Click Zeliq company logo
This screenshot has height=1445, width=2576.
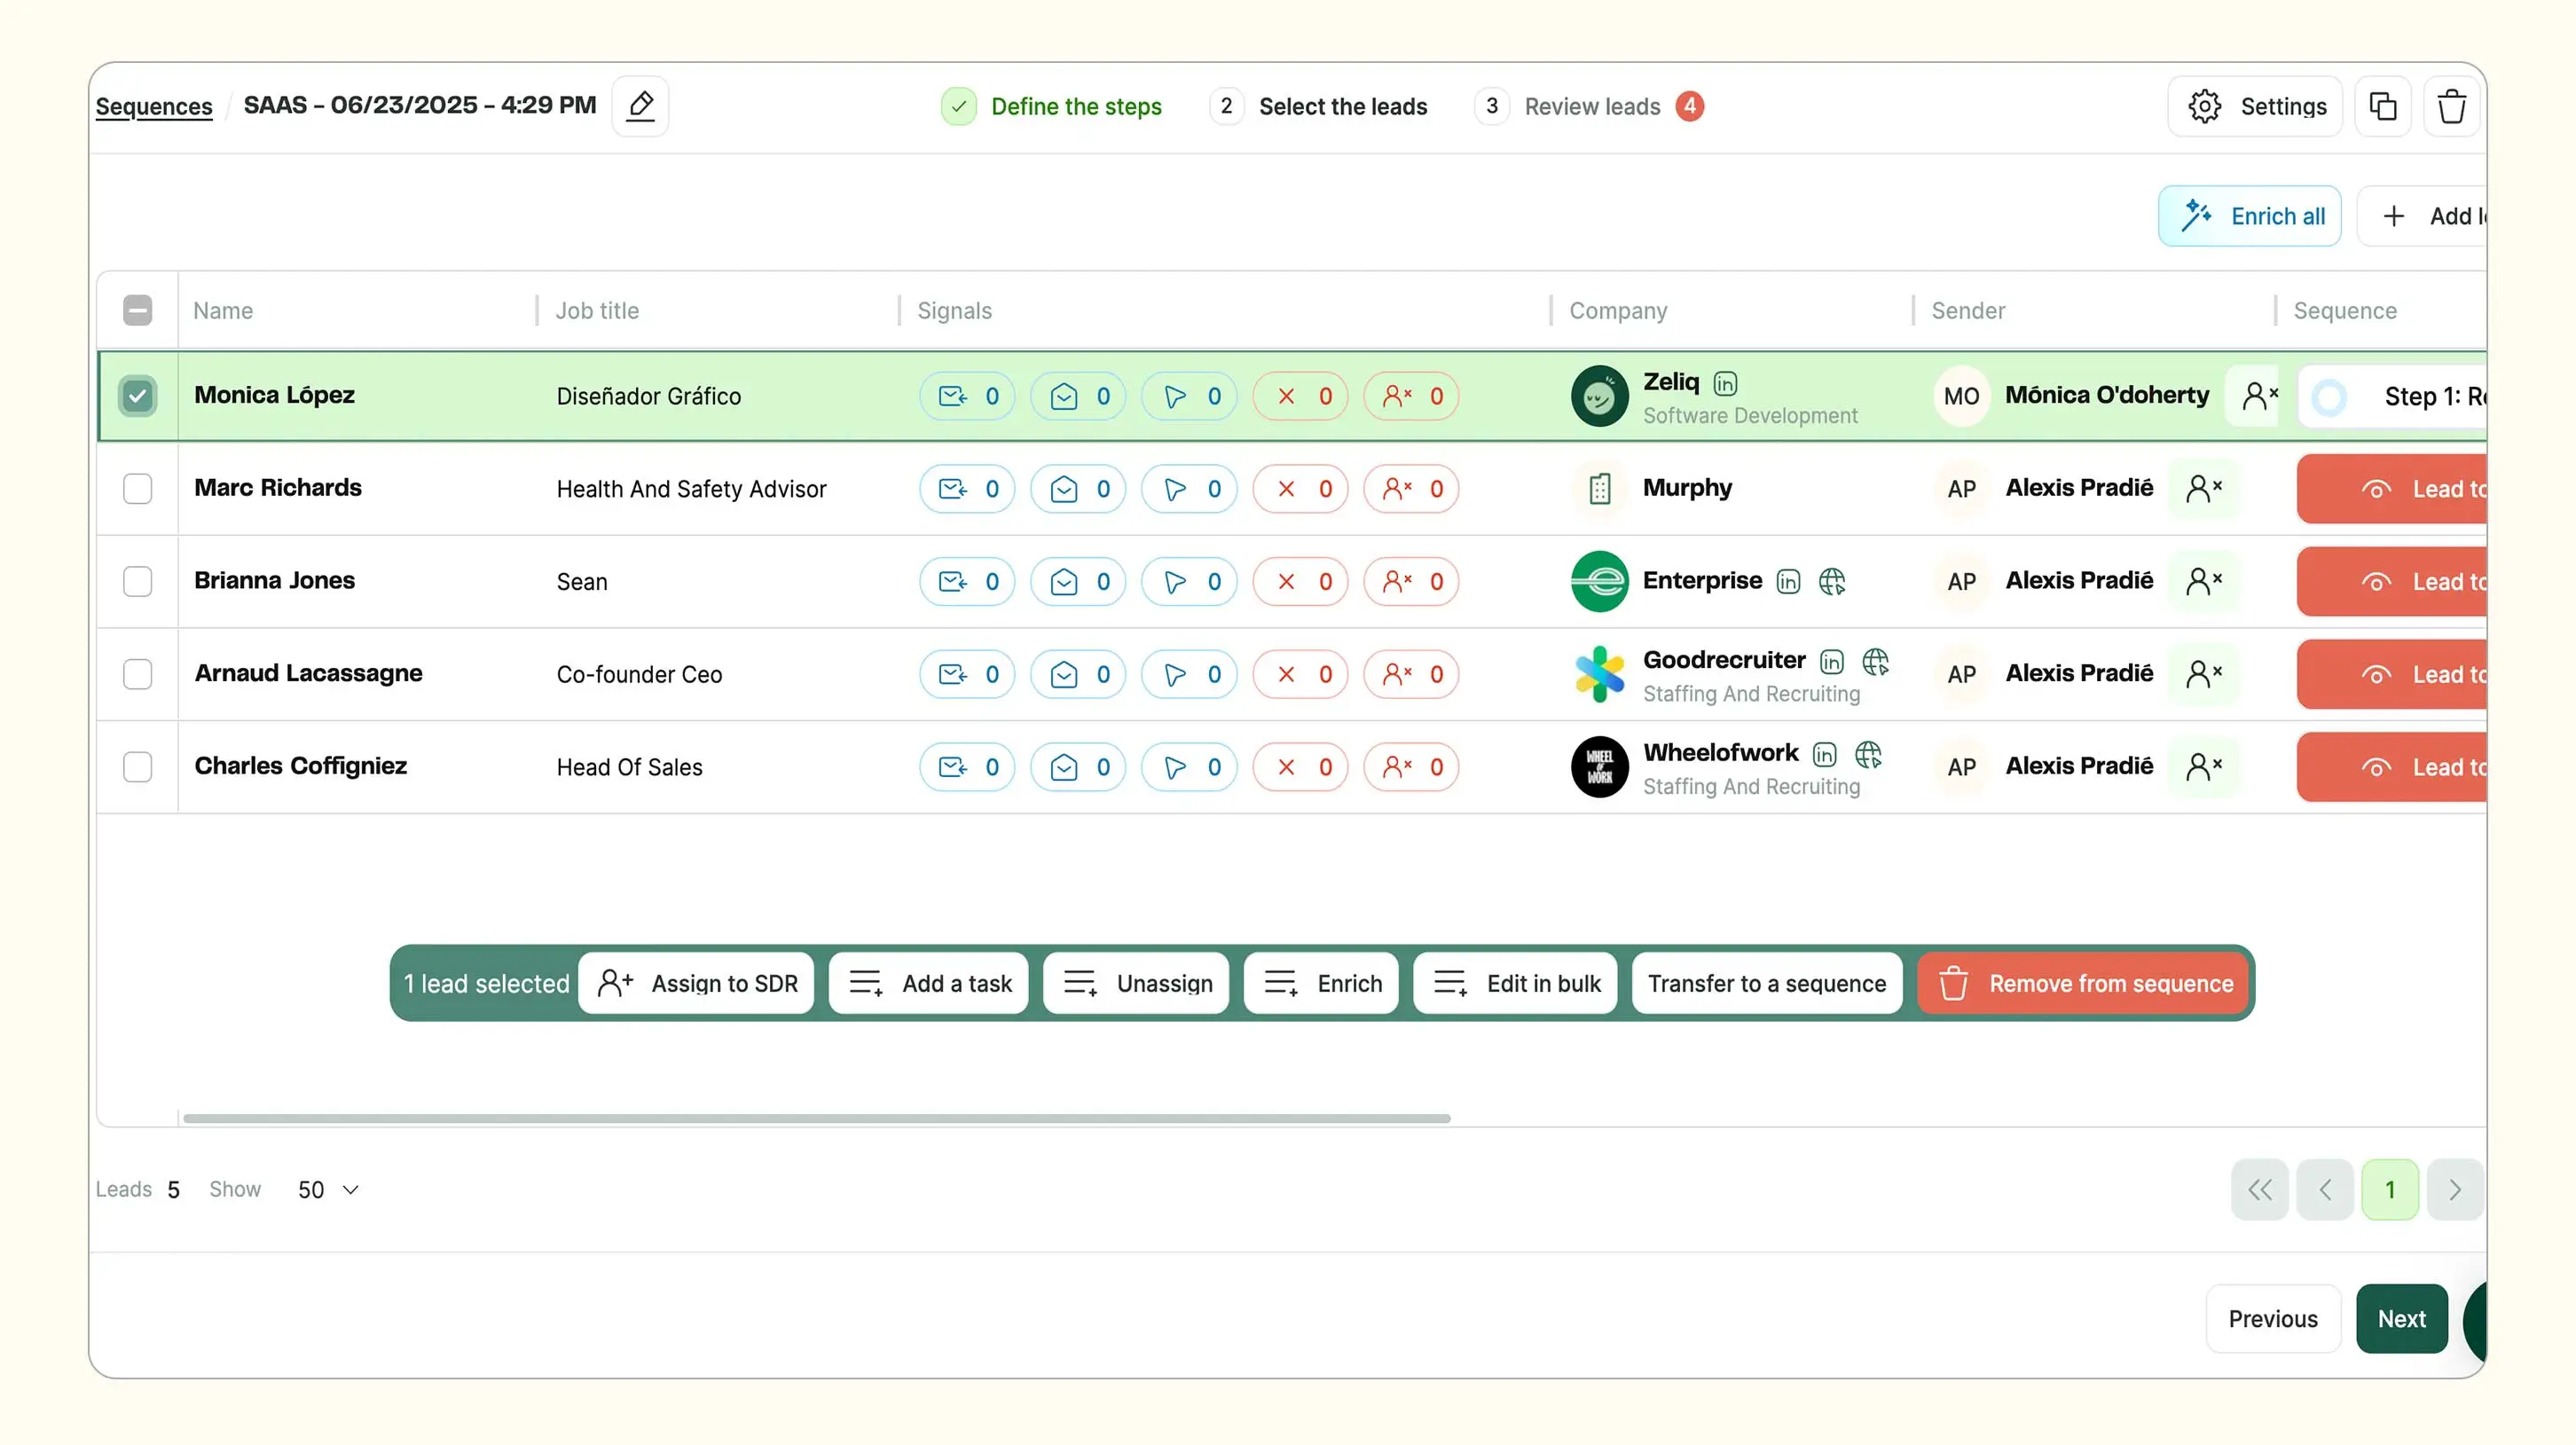pyautogui.click(x=1599, y=396)
